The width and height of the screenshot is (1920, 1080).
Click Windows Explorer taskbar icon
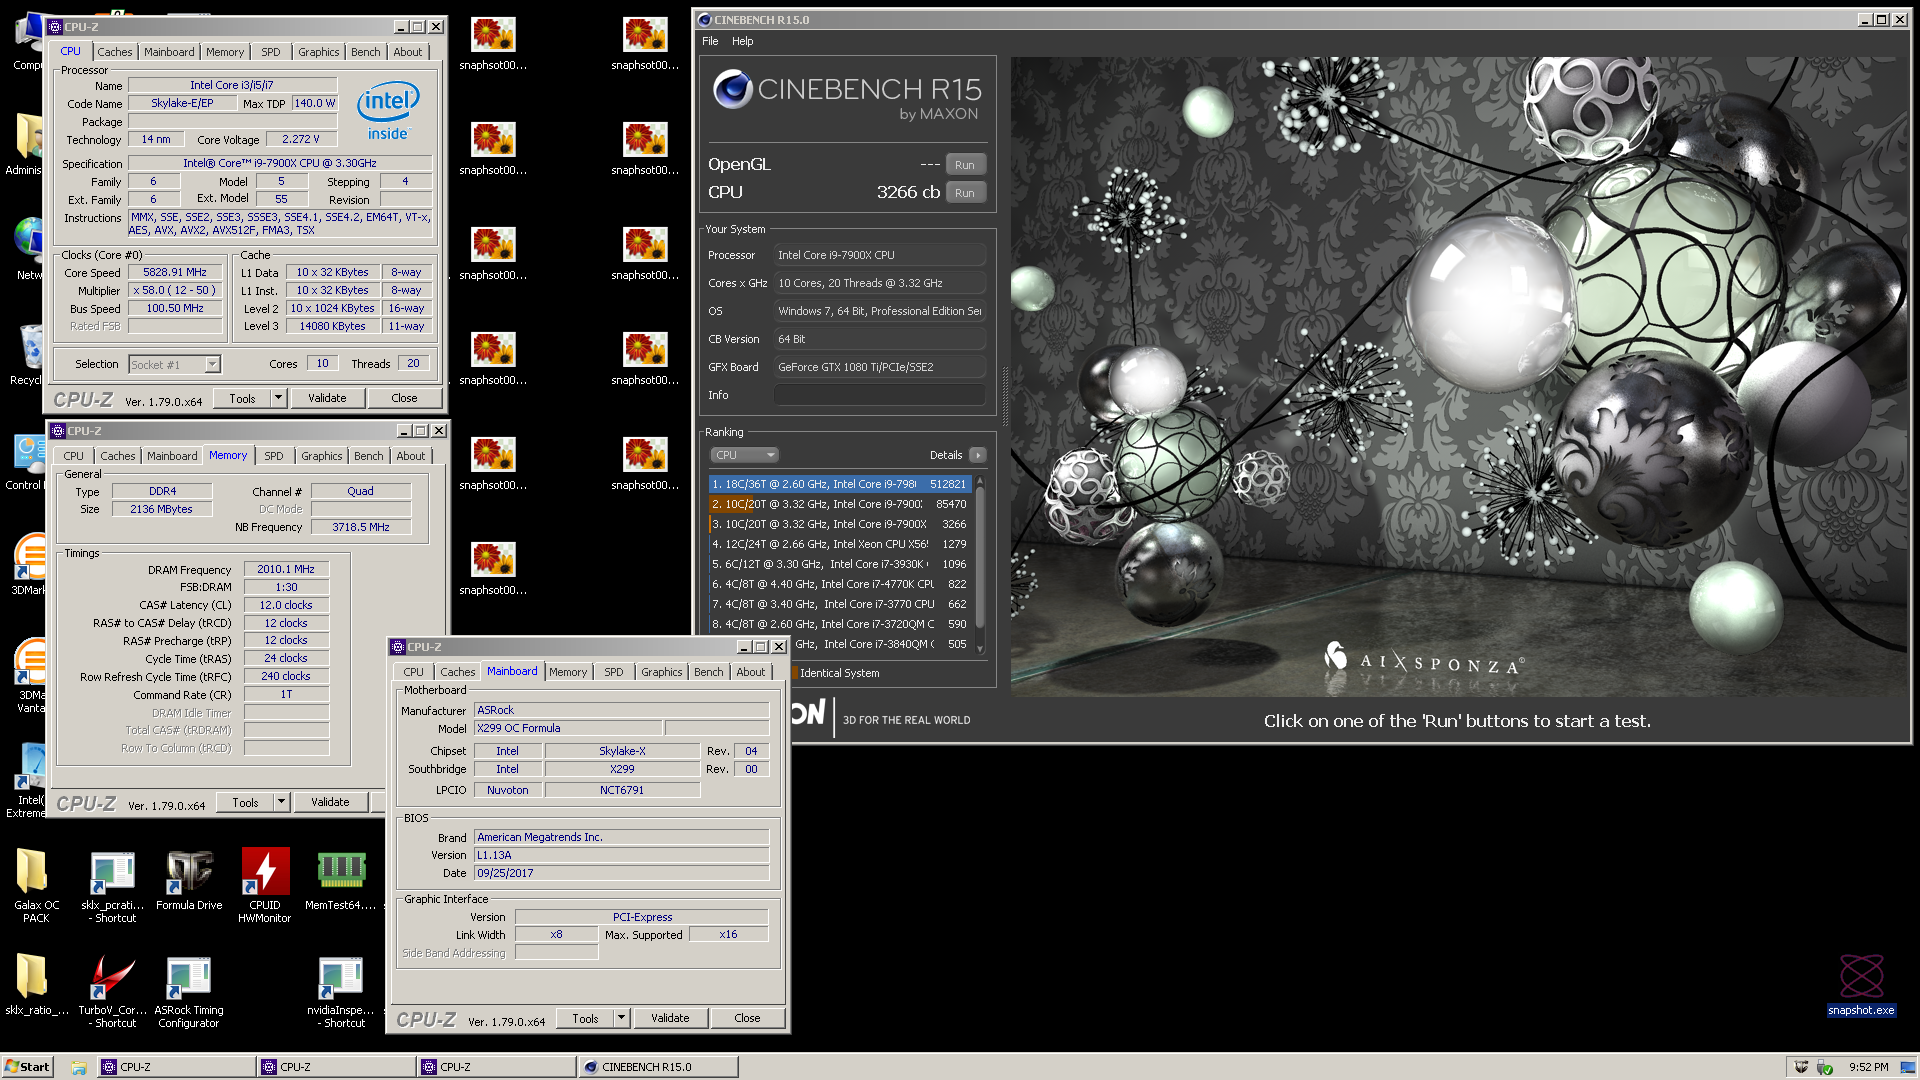point(78,1067)
